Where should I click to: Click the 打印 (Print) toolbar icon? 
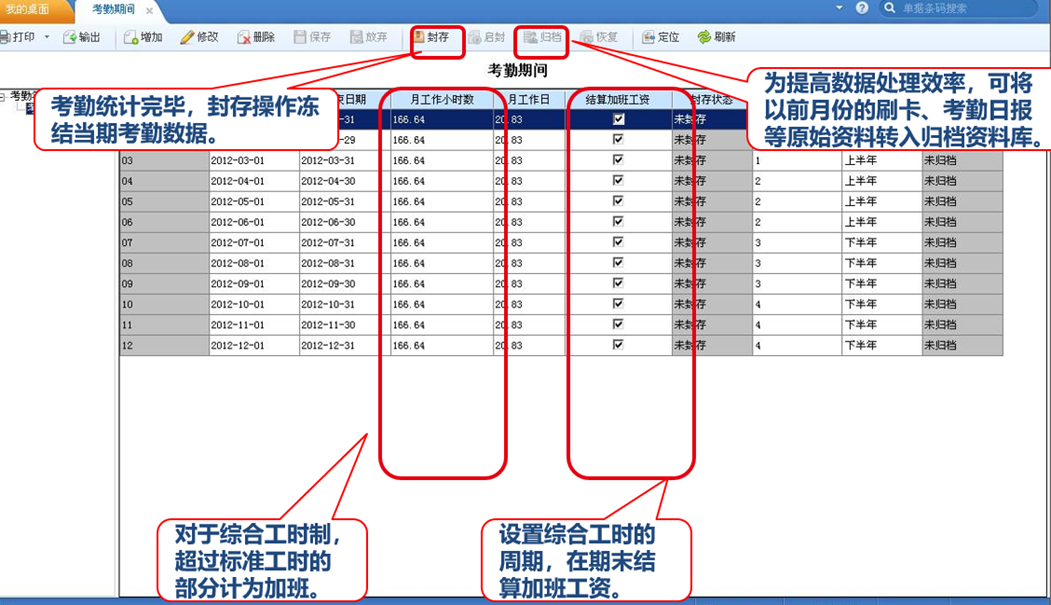pyautogui.click(x=5, y=38)
